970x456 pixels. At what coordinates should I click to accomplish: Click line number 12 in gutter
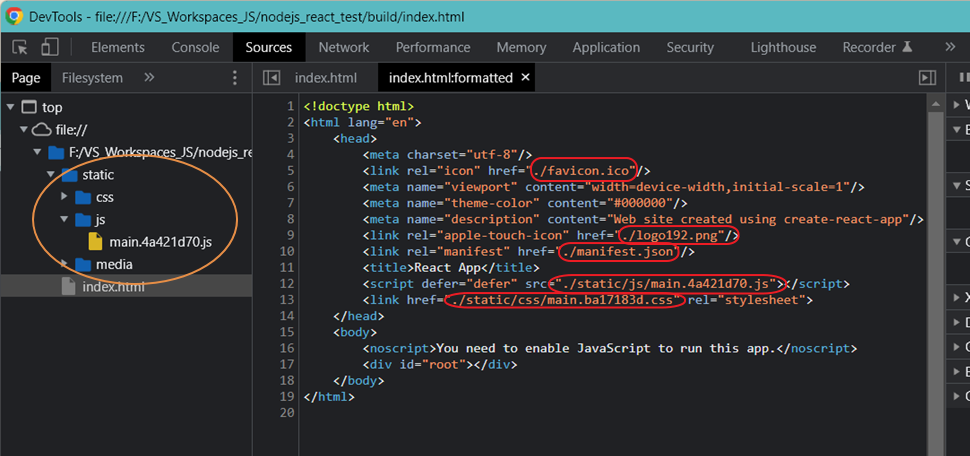tap(286, 283)
